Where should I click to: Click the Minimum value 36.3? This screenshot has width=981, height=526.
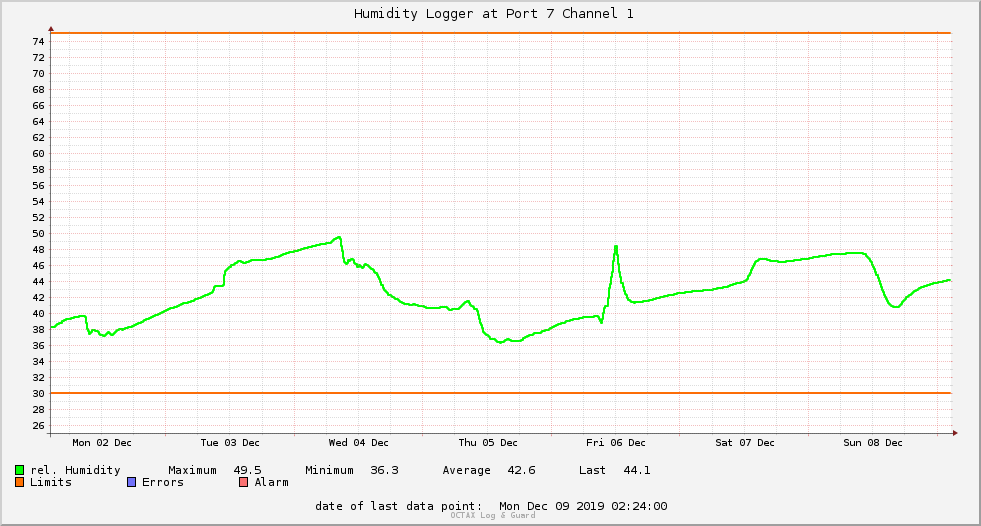click(384, 470)
